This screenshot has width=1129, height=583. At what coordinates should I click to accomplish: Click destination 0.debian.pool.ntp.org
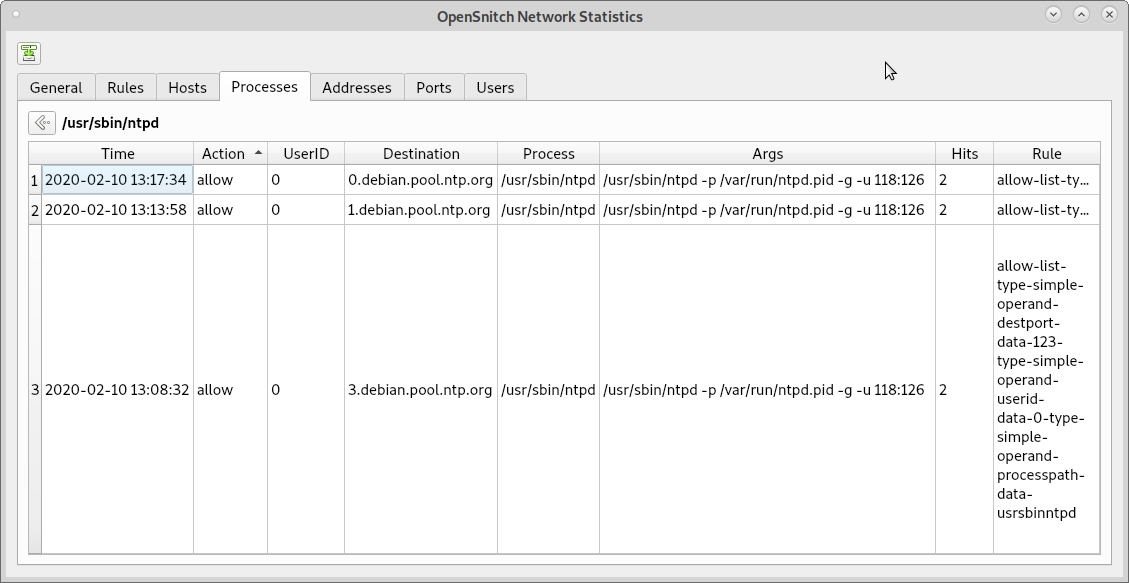(421, 180)
